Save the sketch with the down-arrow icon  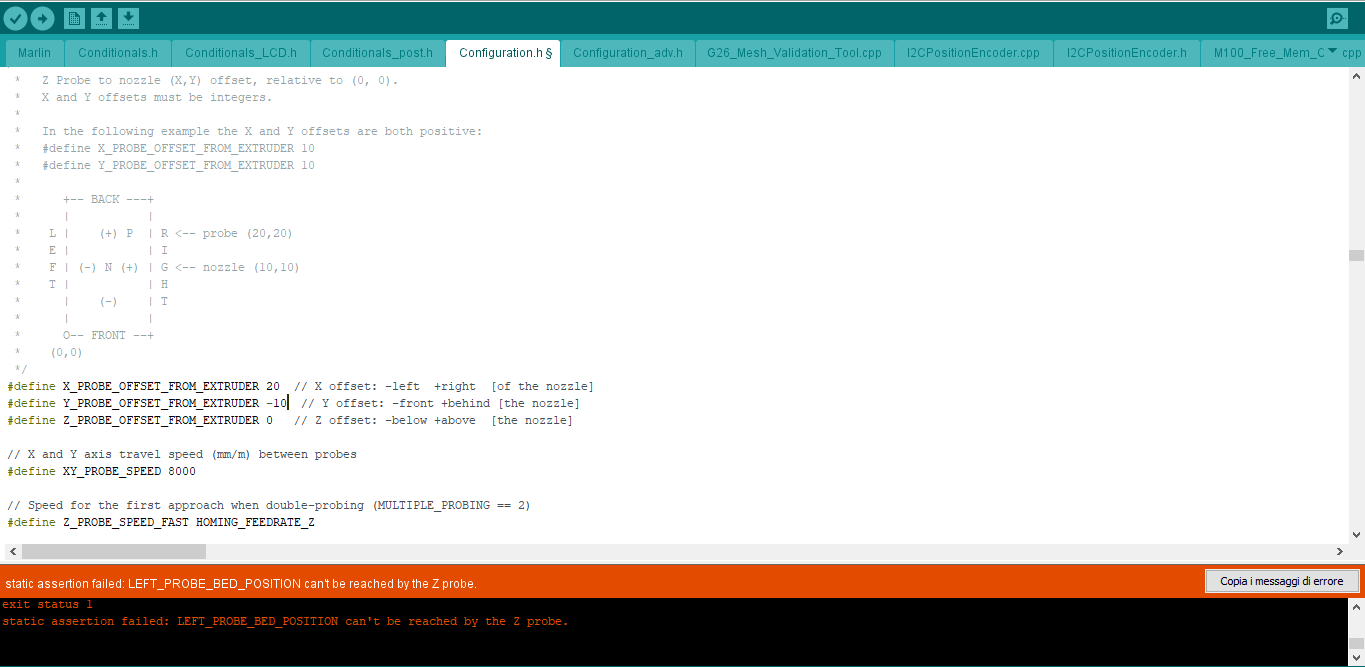(129, 18)
